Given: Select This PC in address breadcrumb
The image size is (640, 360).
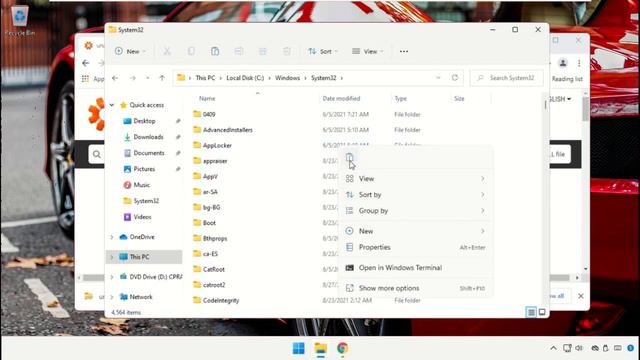Looking at the screenshot, I should tap(205, 78).
